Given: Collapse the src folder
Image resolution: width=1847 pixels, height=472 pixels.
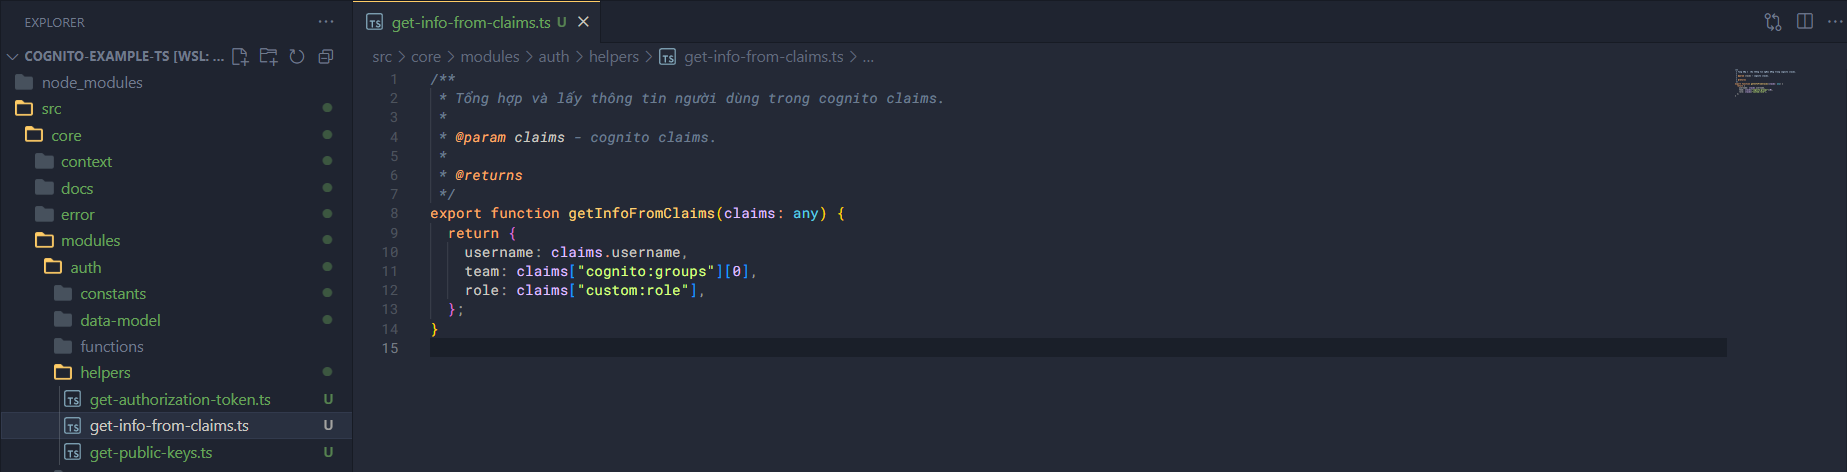Looking at the screenshot, I should point(51,109).
